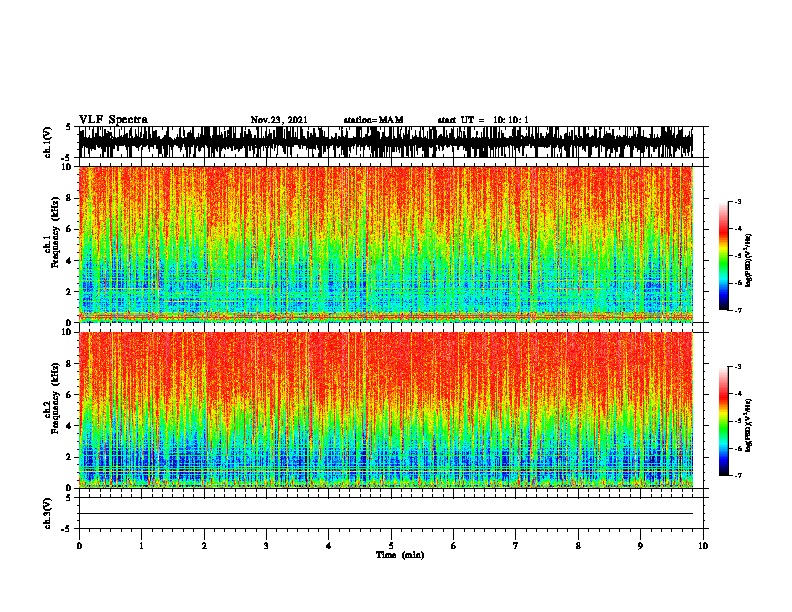
Task: Select the "Time (min)" axis label
Action: (x=400, y=555)
